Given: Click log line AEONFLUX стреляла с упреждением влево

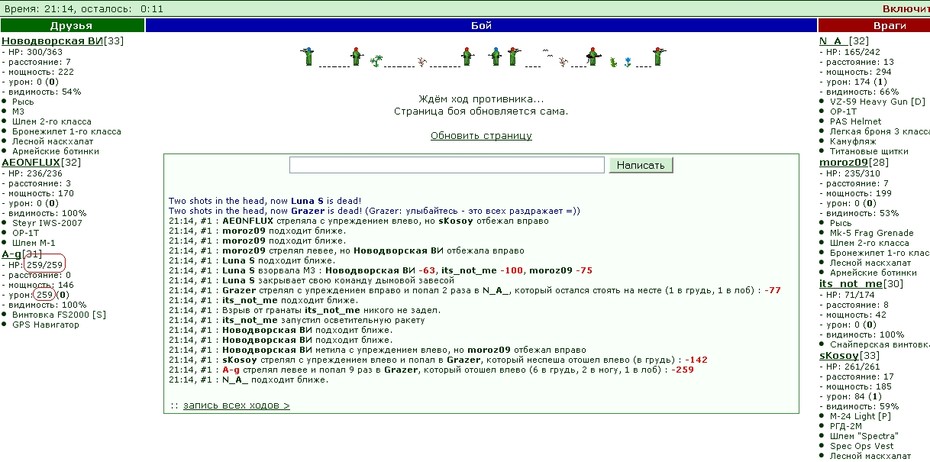Looking at the screenshot, I should tap(358, 221).
